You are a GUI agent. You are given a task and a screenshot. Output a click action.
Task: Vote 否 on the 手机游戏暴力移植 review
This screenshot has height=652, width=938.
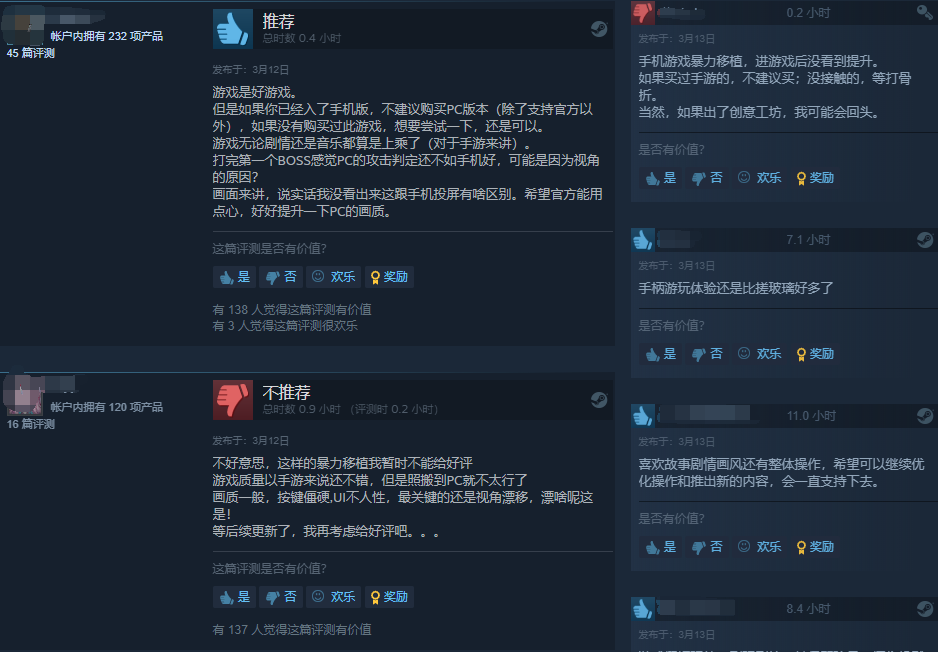click(x=707, y=178)
